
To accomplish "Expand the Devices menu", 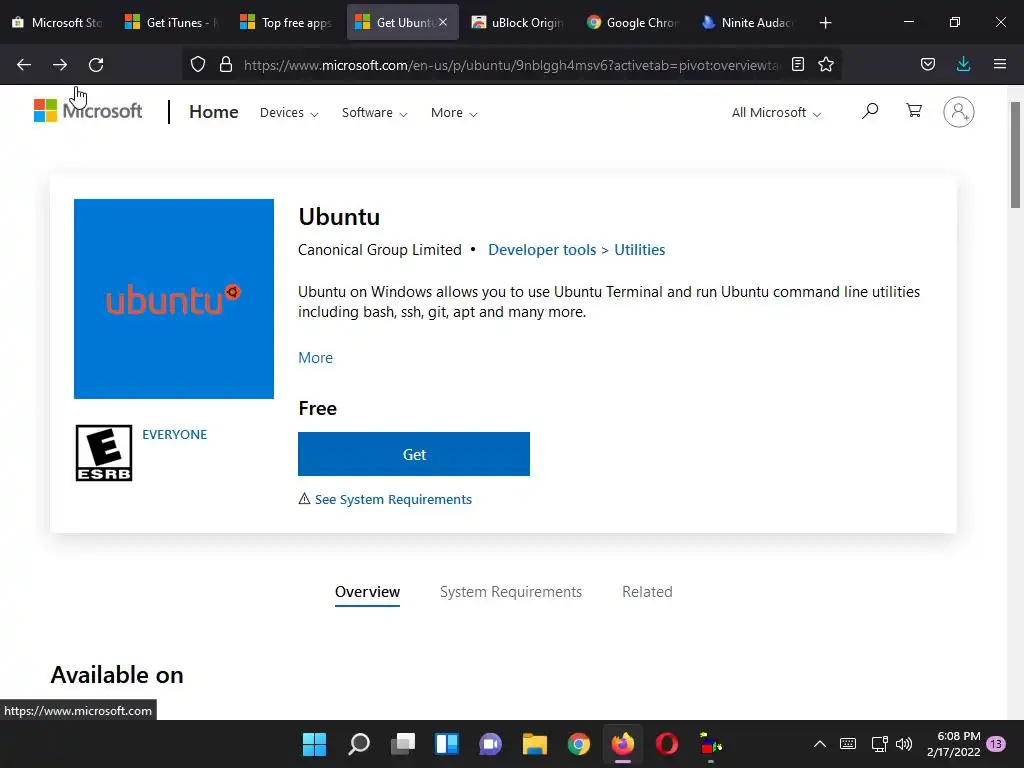I will point(289,113).
